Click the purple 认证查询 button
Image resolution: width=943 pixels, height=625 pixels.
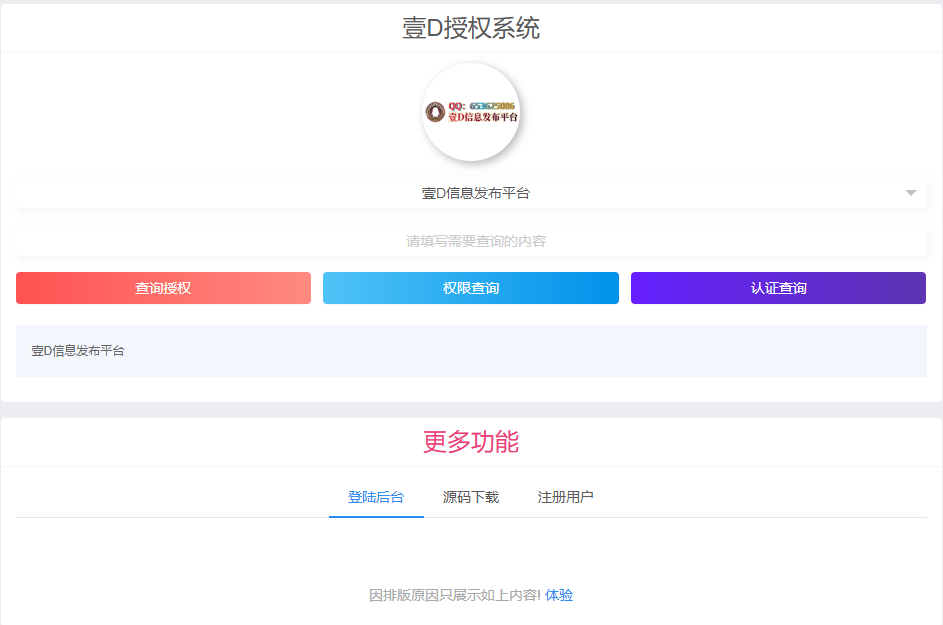coord(778,287)
